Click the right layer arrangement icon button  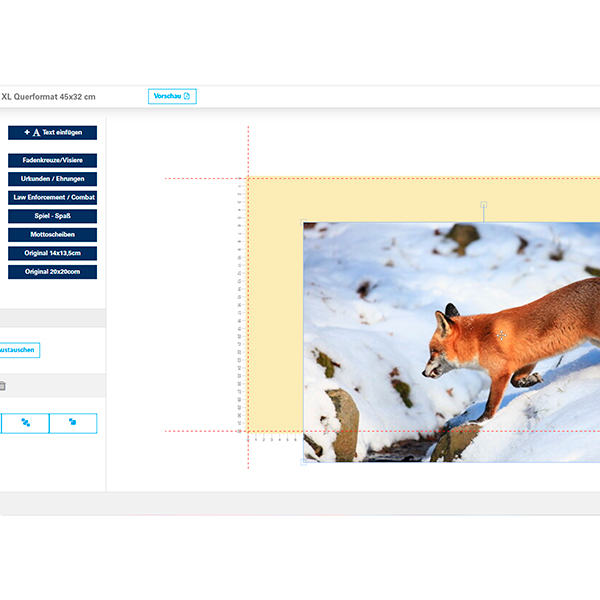(73, 423)
